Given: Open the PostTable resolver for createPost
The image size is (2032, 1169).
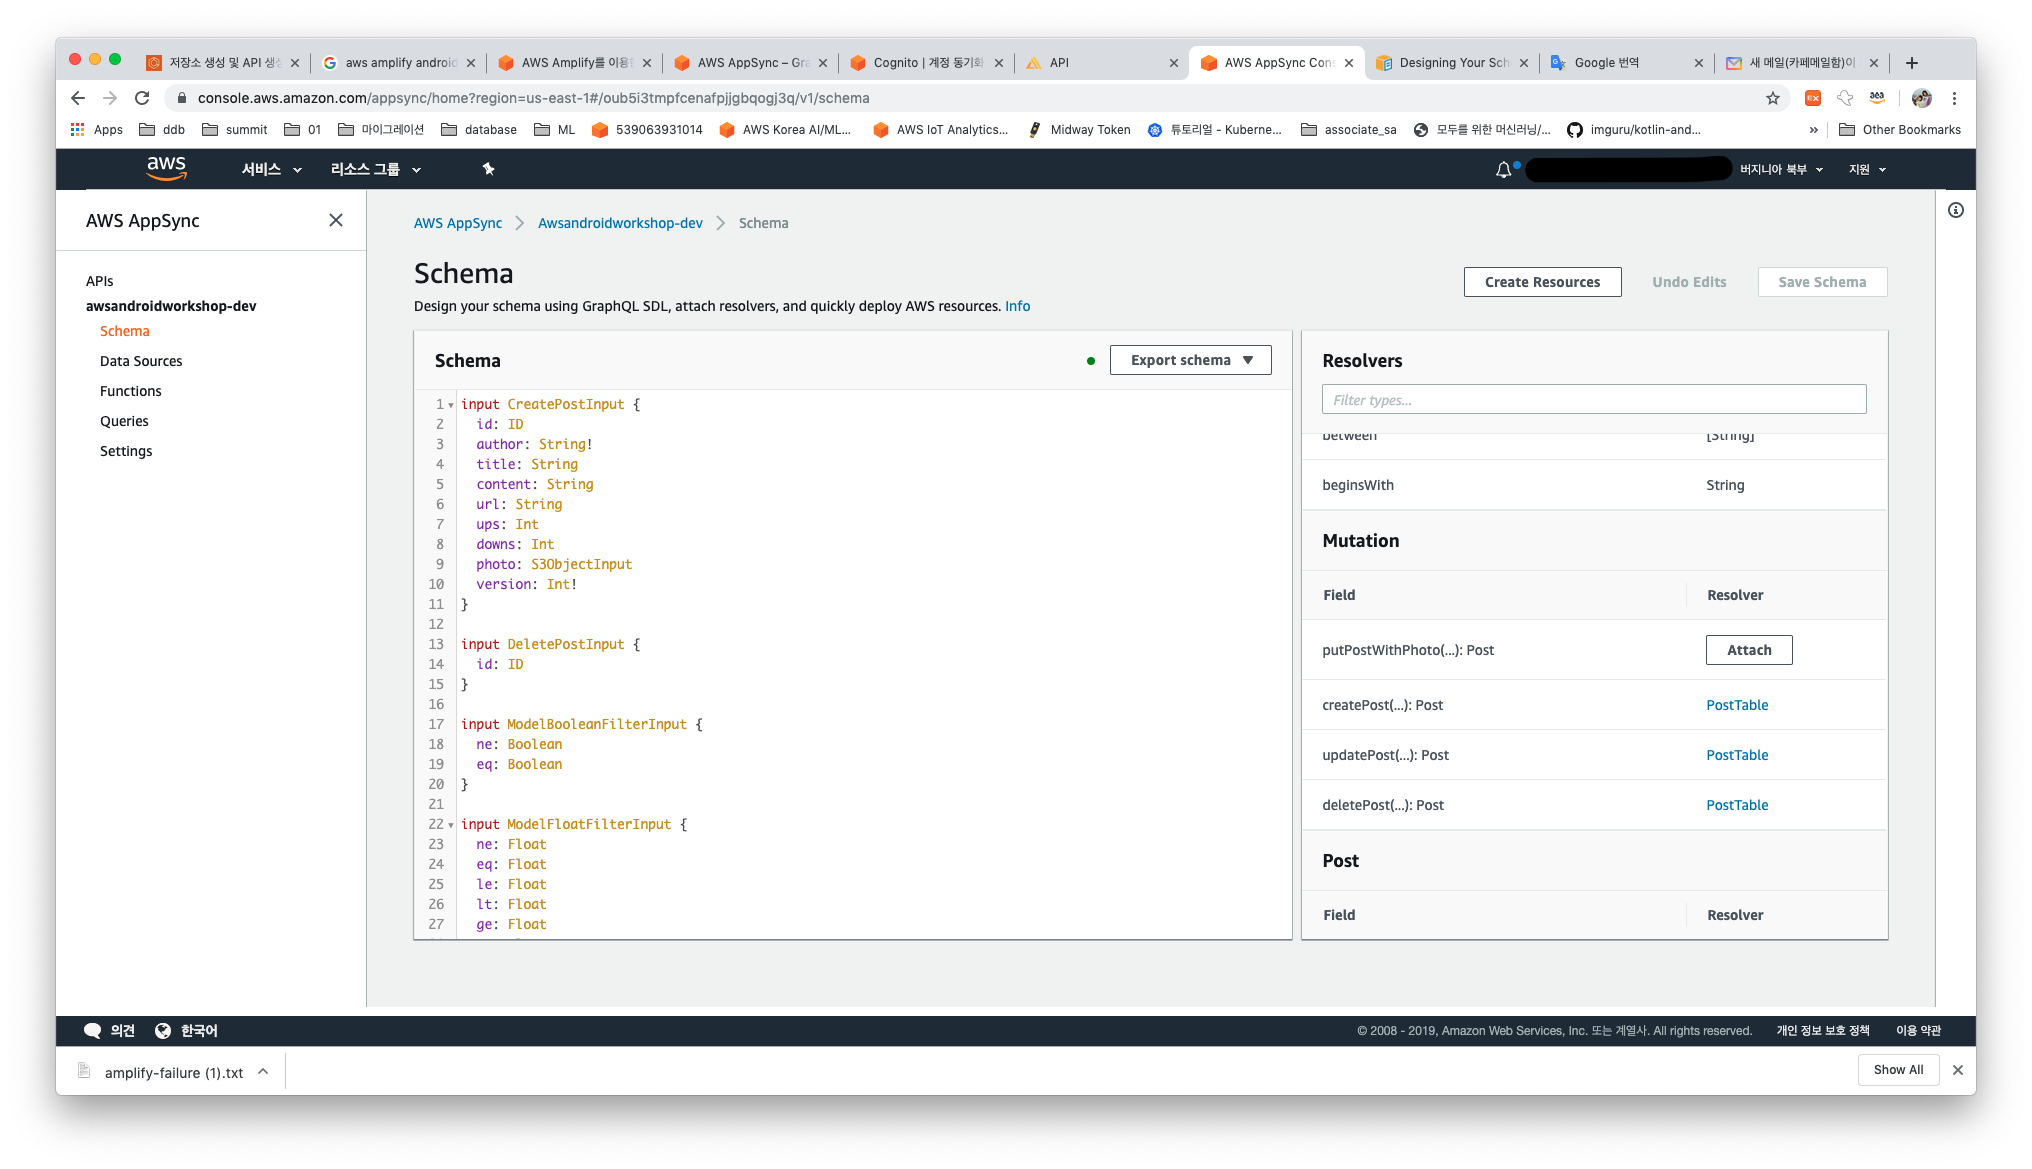Looking at the screenshot, I should click(1737, 705).
